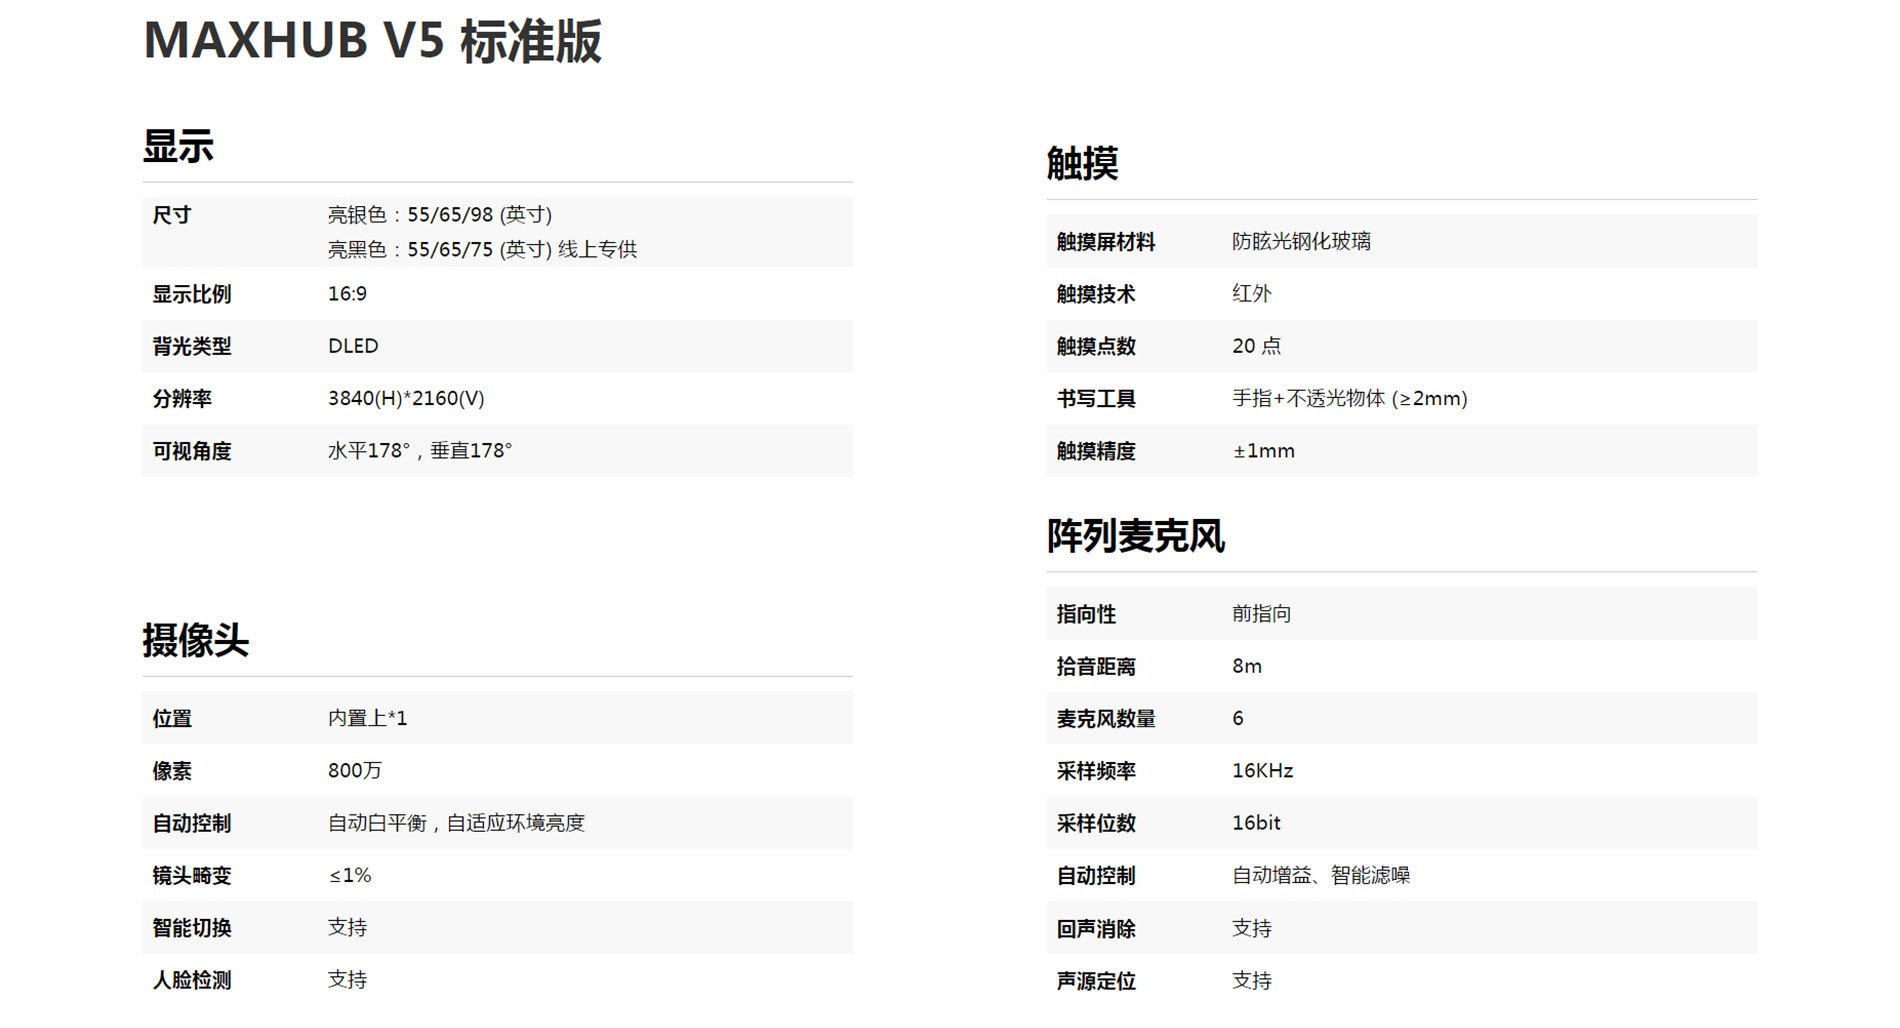This screenshot has height=1028, width=1900.
Task: Click the 触摸精度 label
Action: pos(1096,451)
